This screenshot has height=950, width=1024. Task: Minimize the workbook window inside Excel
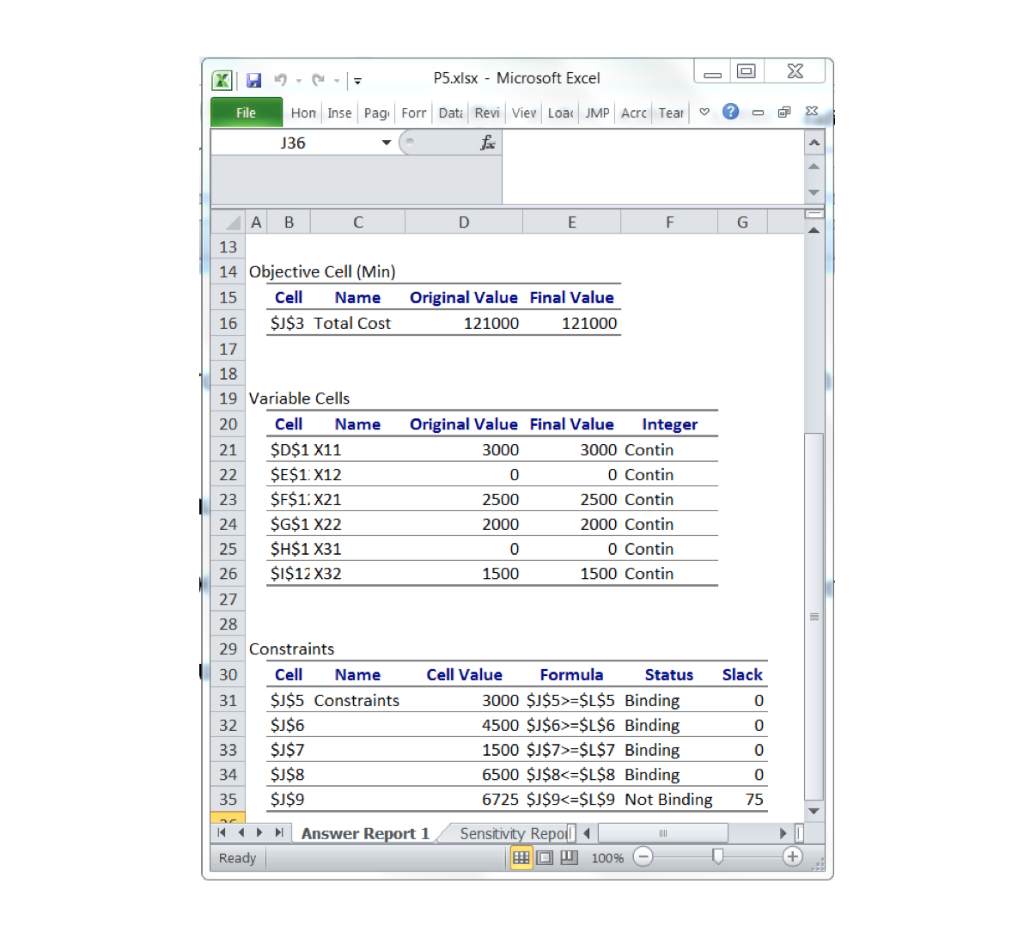pos(758,112)
